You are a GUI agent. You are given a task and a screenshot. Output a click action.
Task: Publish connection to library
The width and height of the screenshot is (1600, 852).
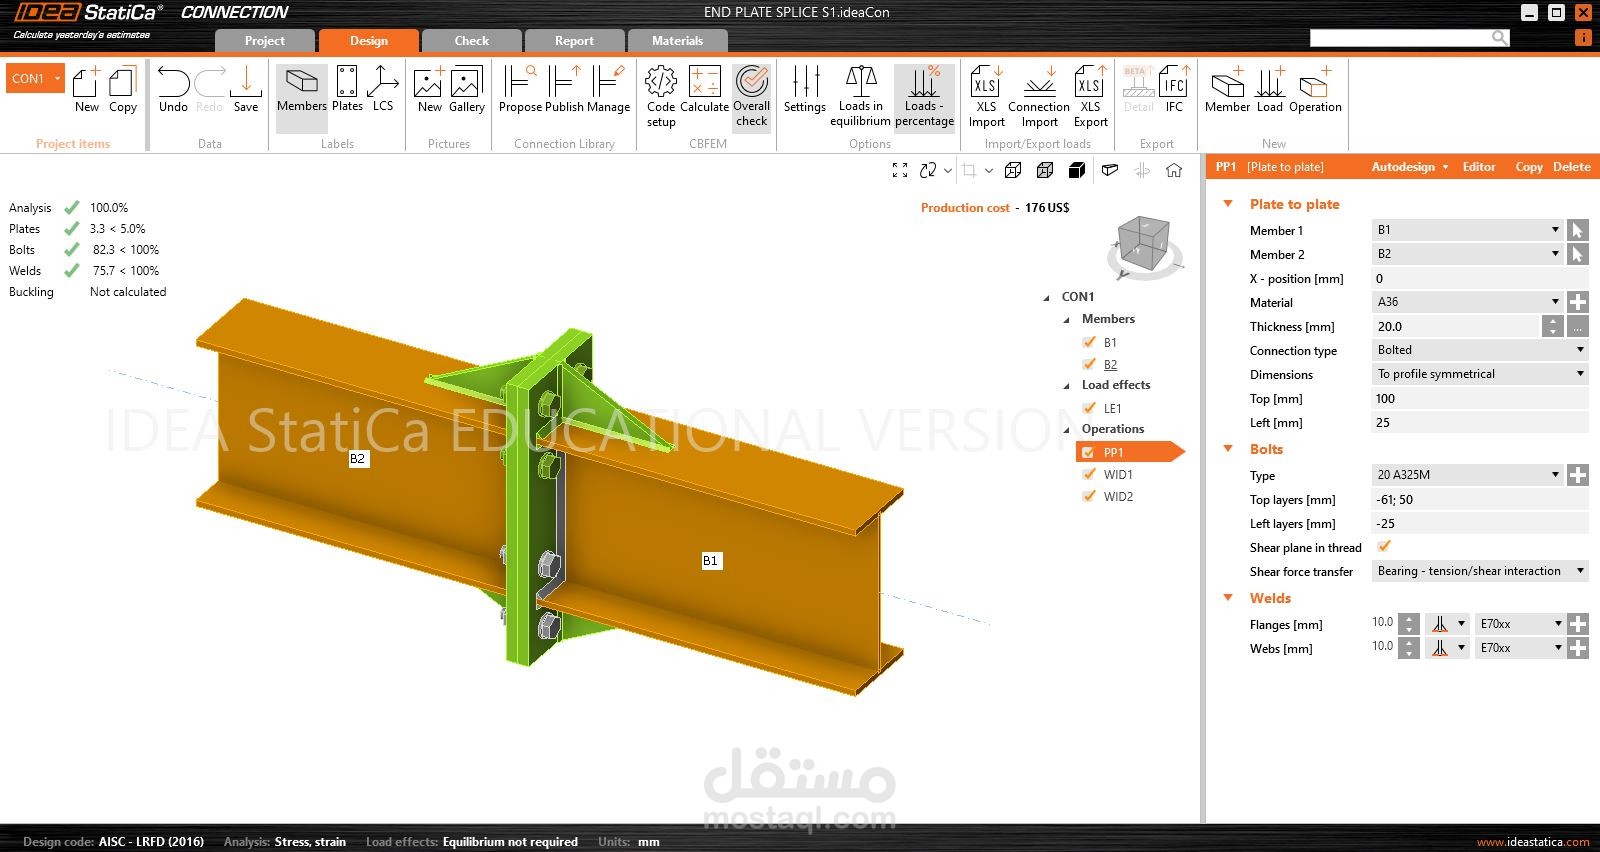click(564, 90)
